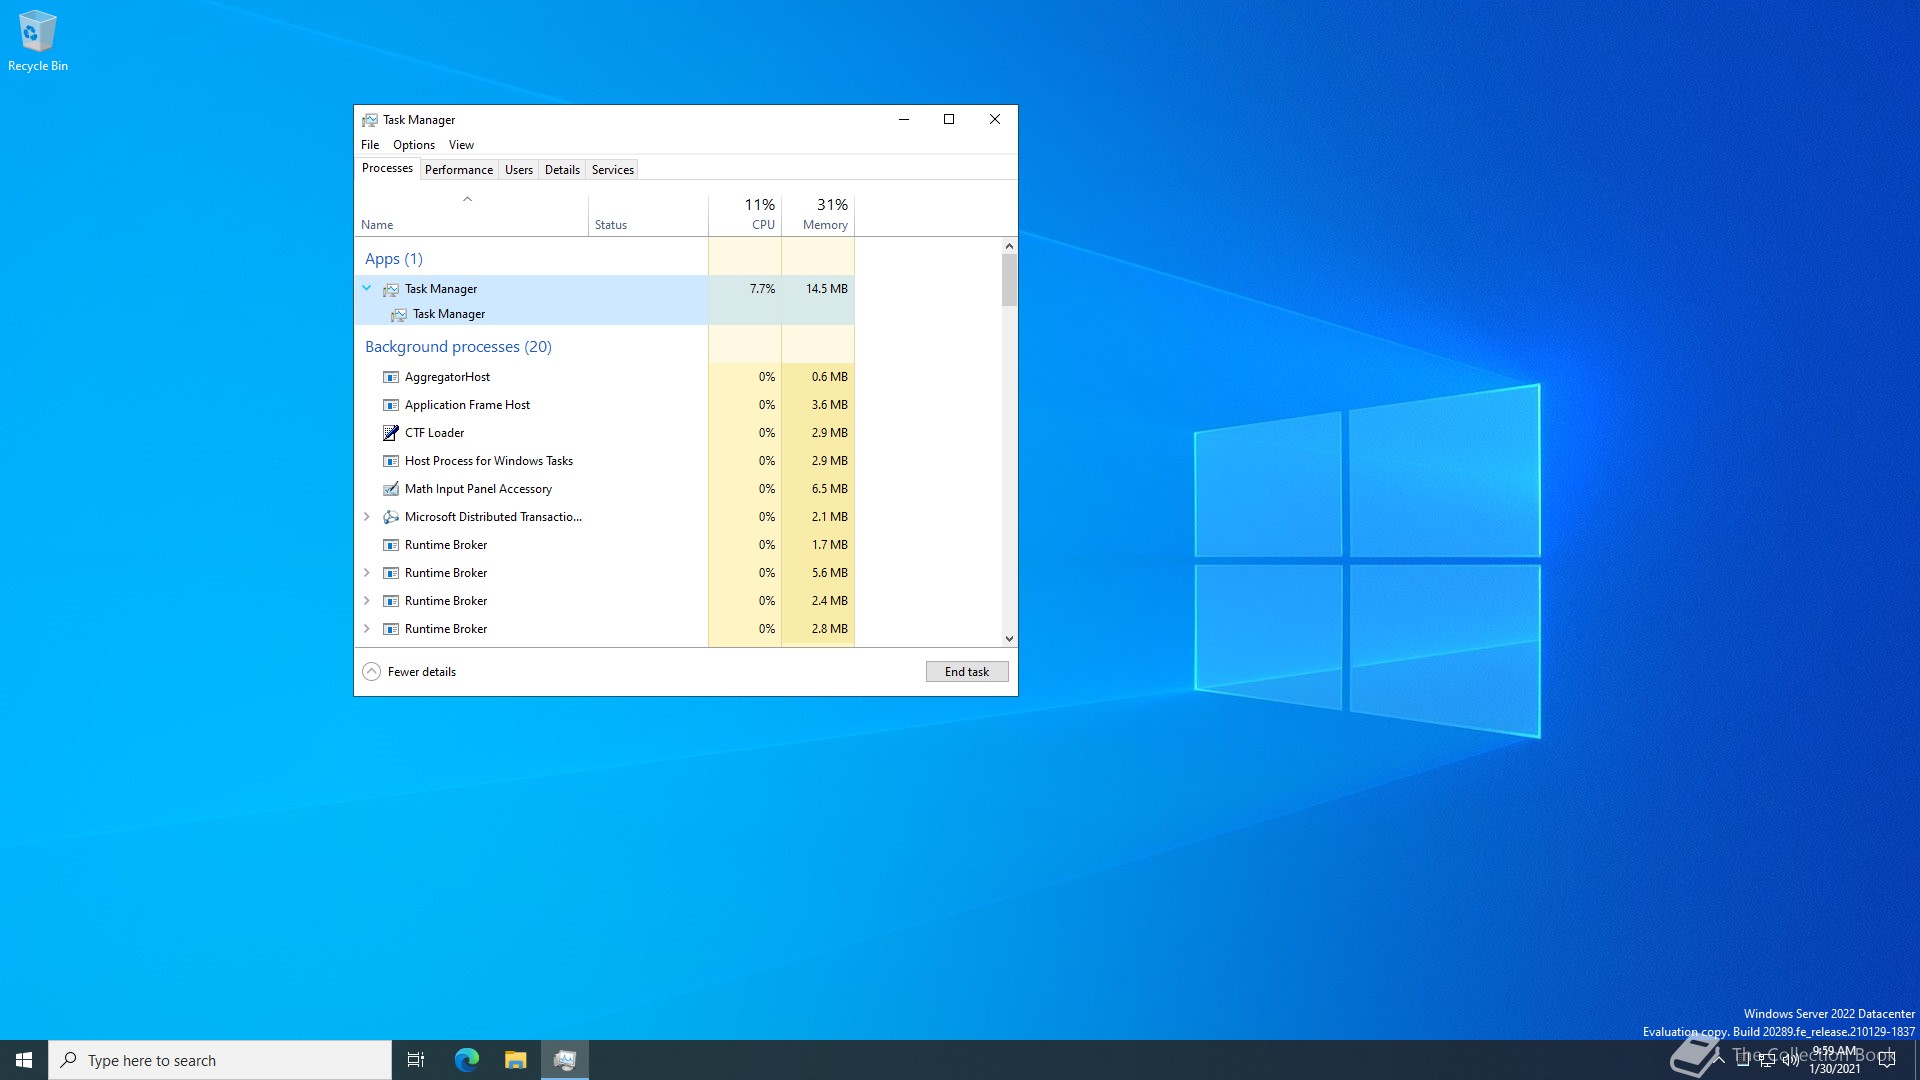Click the Fewer details collapse arrow

pos(371,672)
